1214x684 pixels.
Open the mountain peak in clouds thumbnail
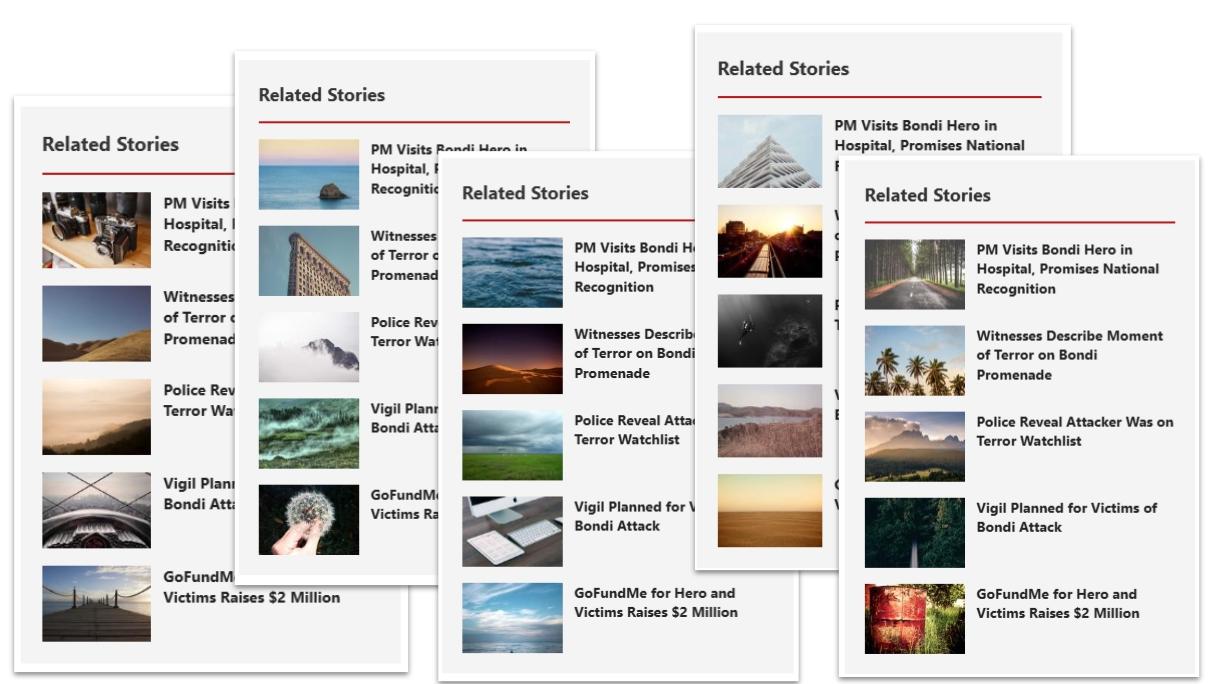coord(308,347)
